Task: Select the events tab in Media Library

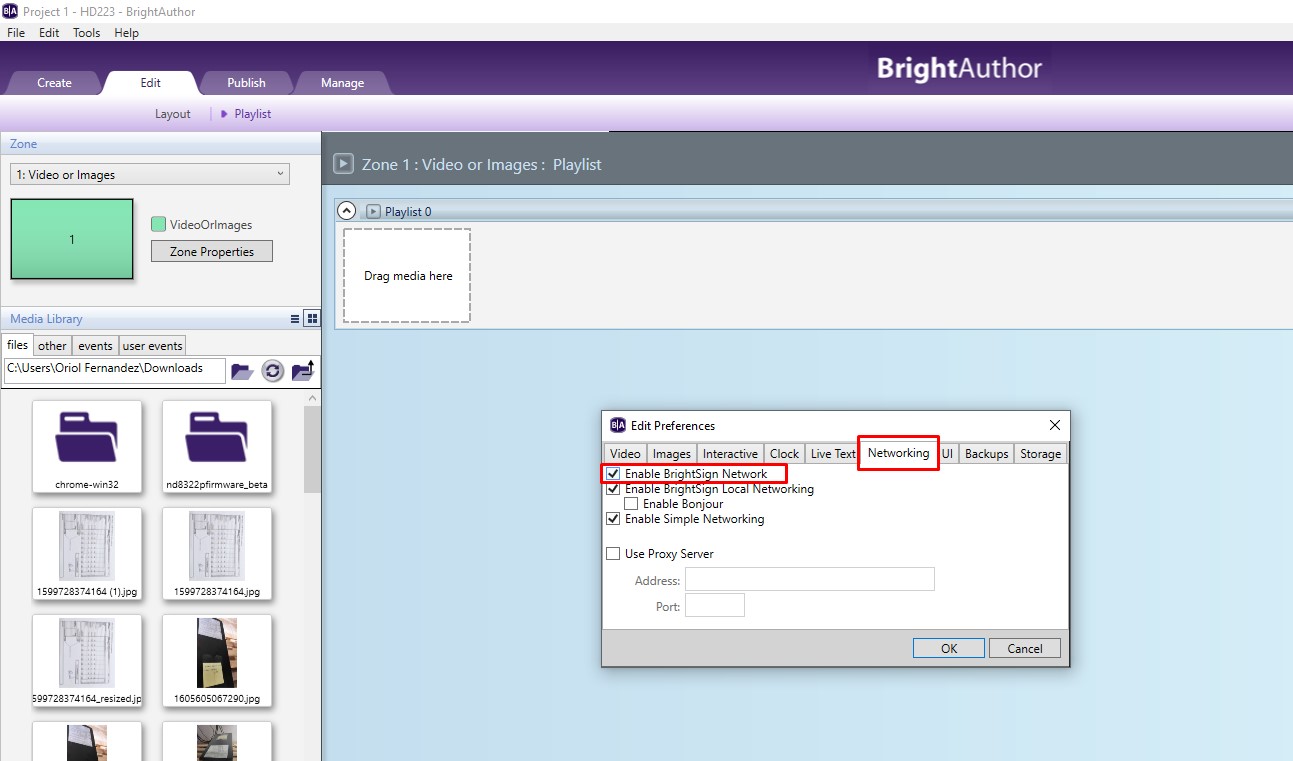Action: tap(95, 346)
